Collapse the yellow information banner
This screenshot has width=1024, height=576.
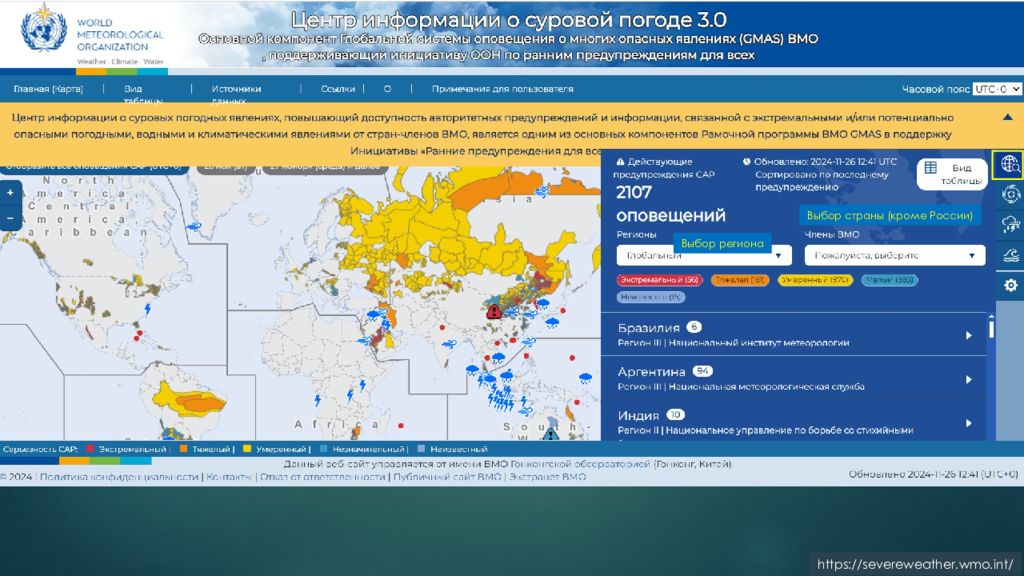pos(1008,118)
